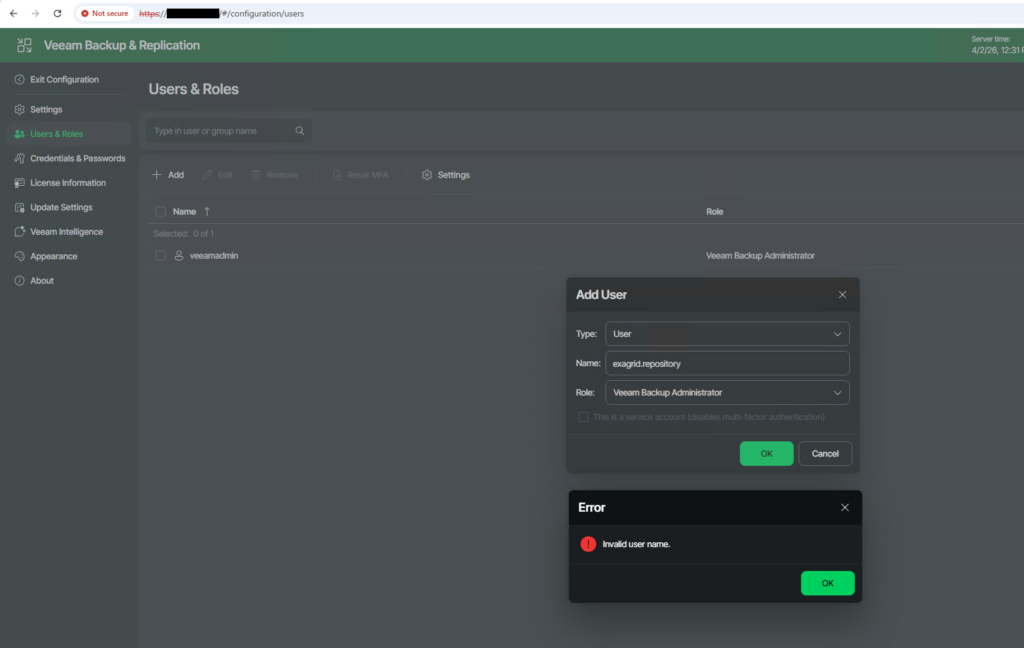
Task: Click the browser reload page icon
Action: 57,13
